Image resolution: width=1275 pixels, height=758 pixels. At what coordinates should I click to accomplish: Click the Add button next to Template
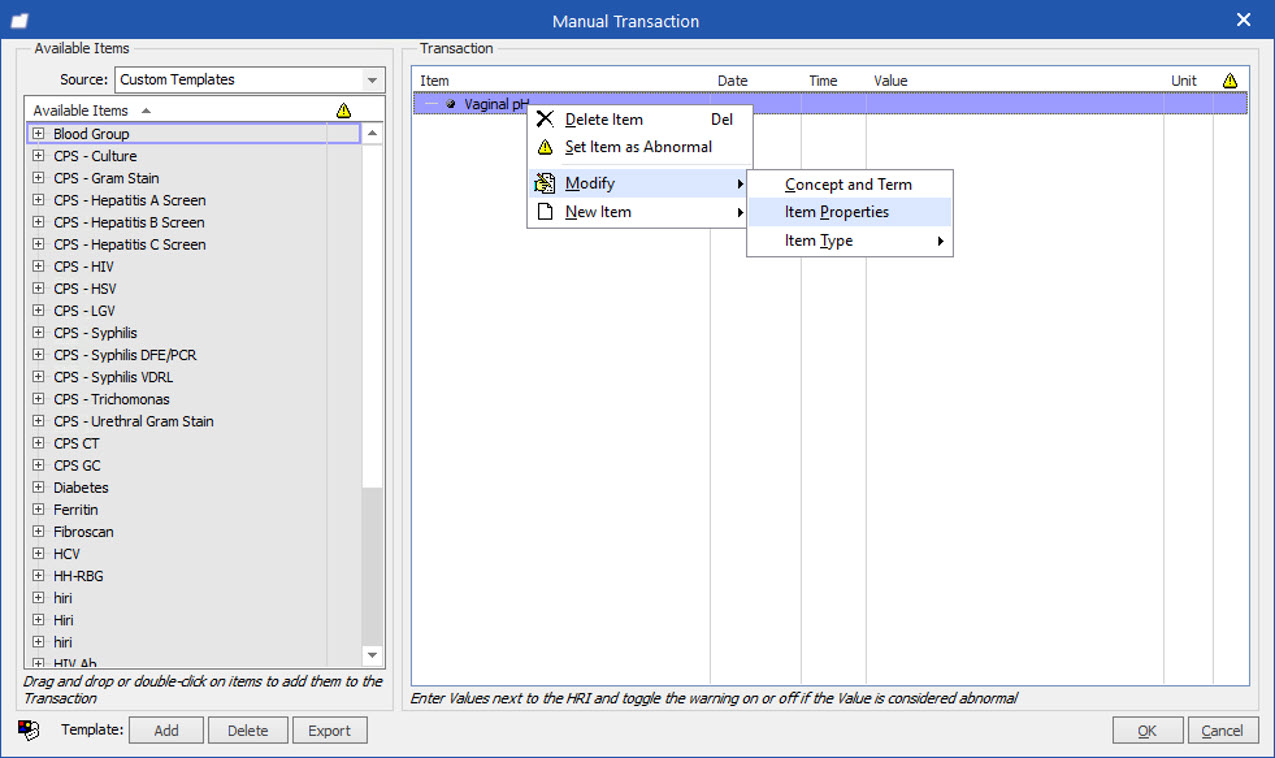(x=166, y=730)
